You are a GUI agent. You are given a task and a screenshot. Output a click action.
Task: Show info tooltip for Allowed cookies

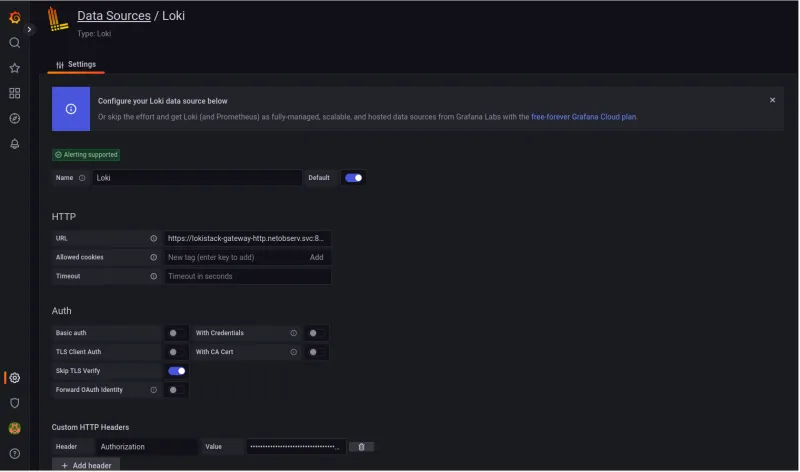[154, 257]
